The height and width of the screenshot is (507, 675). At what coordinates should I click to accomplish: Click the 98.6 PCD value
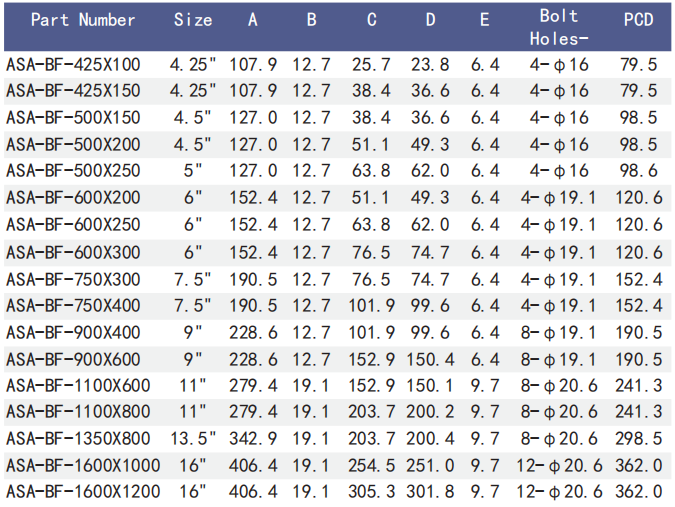click(639, 170)
